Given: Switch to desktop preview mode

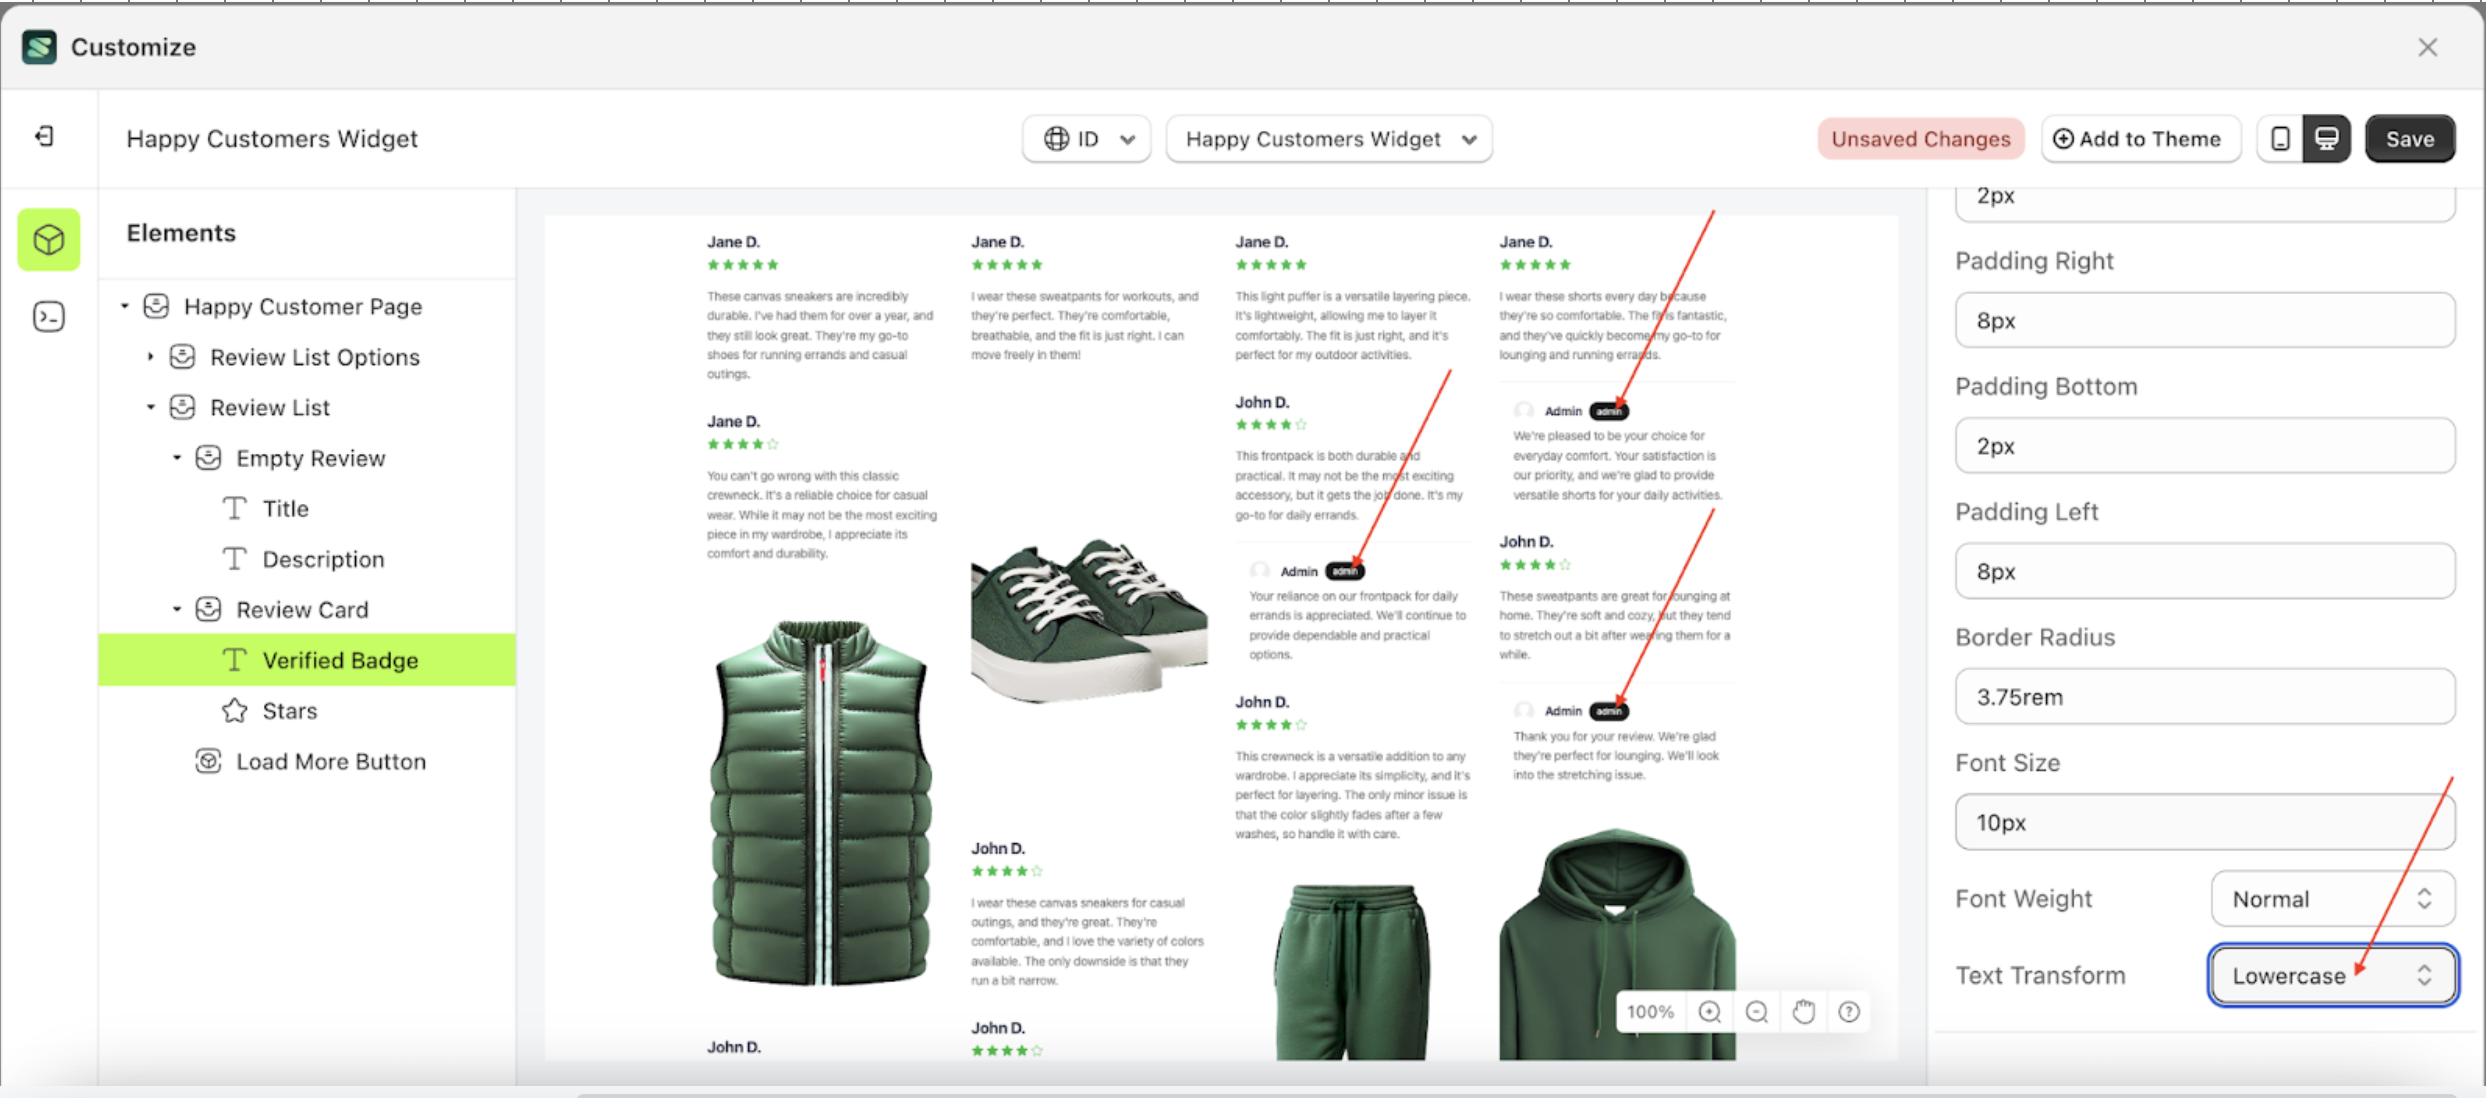Looking at the screenshot, I should [x=2327, y=138].
